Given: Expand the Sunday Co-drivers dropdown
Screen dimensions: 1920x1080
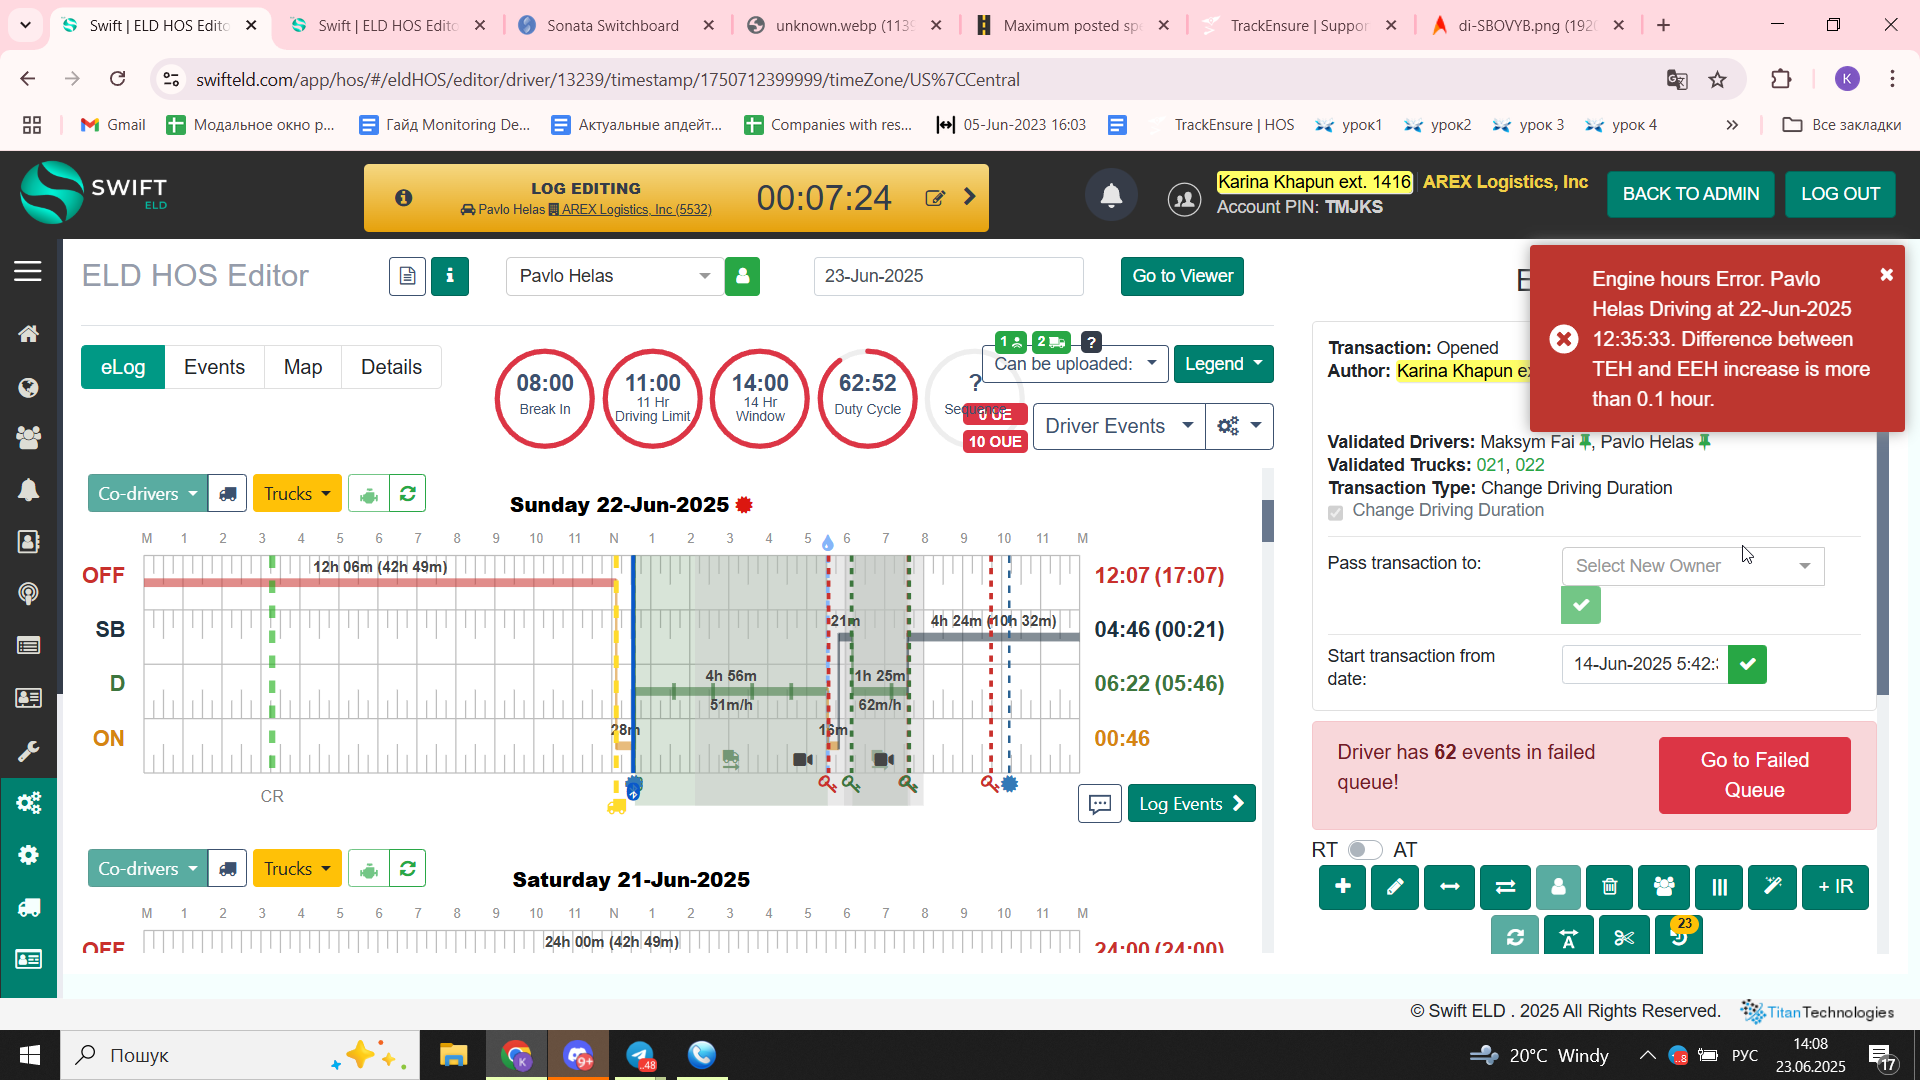Looking at the screenshot, I should point(148,494).
